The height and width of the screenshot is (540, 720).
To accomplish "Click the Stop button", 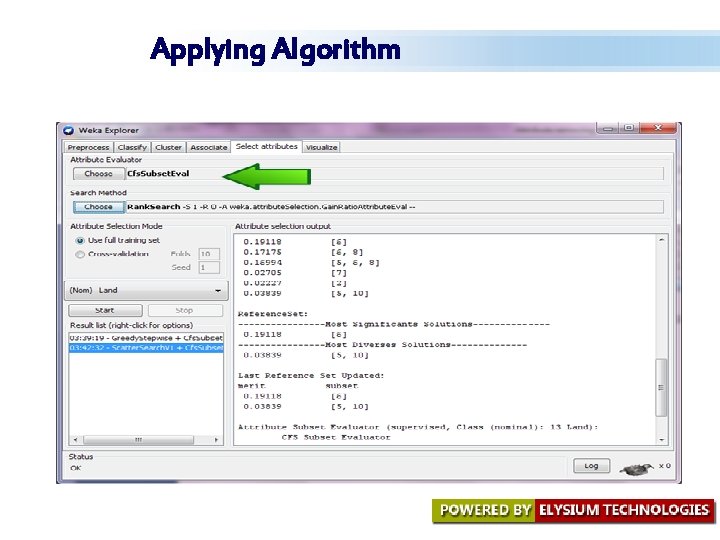I will point(185,310).
